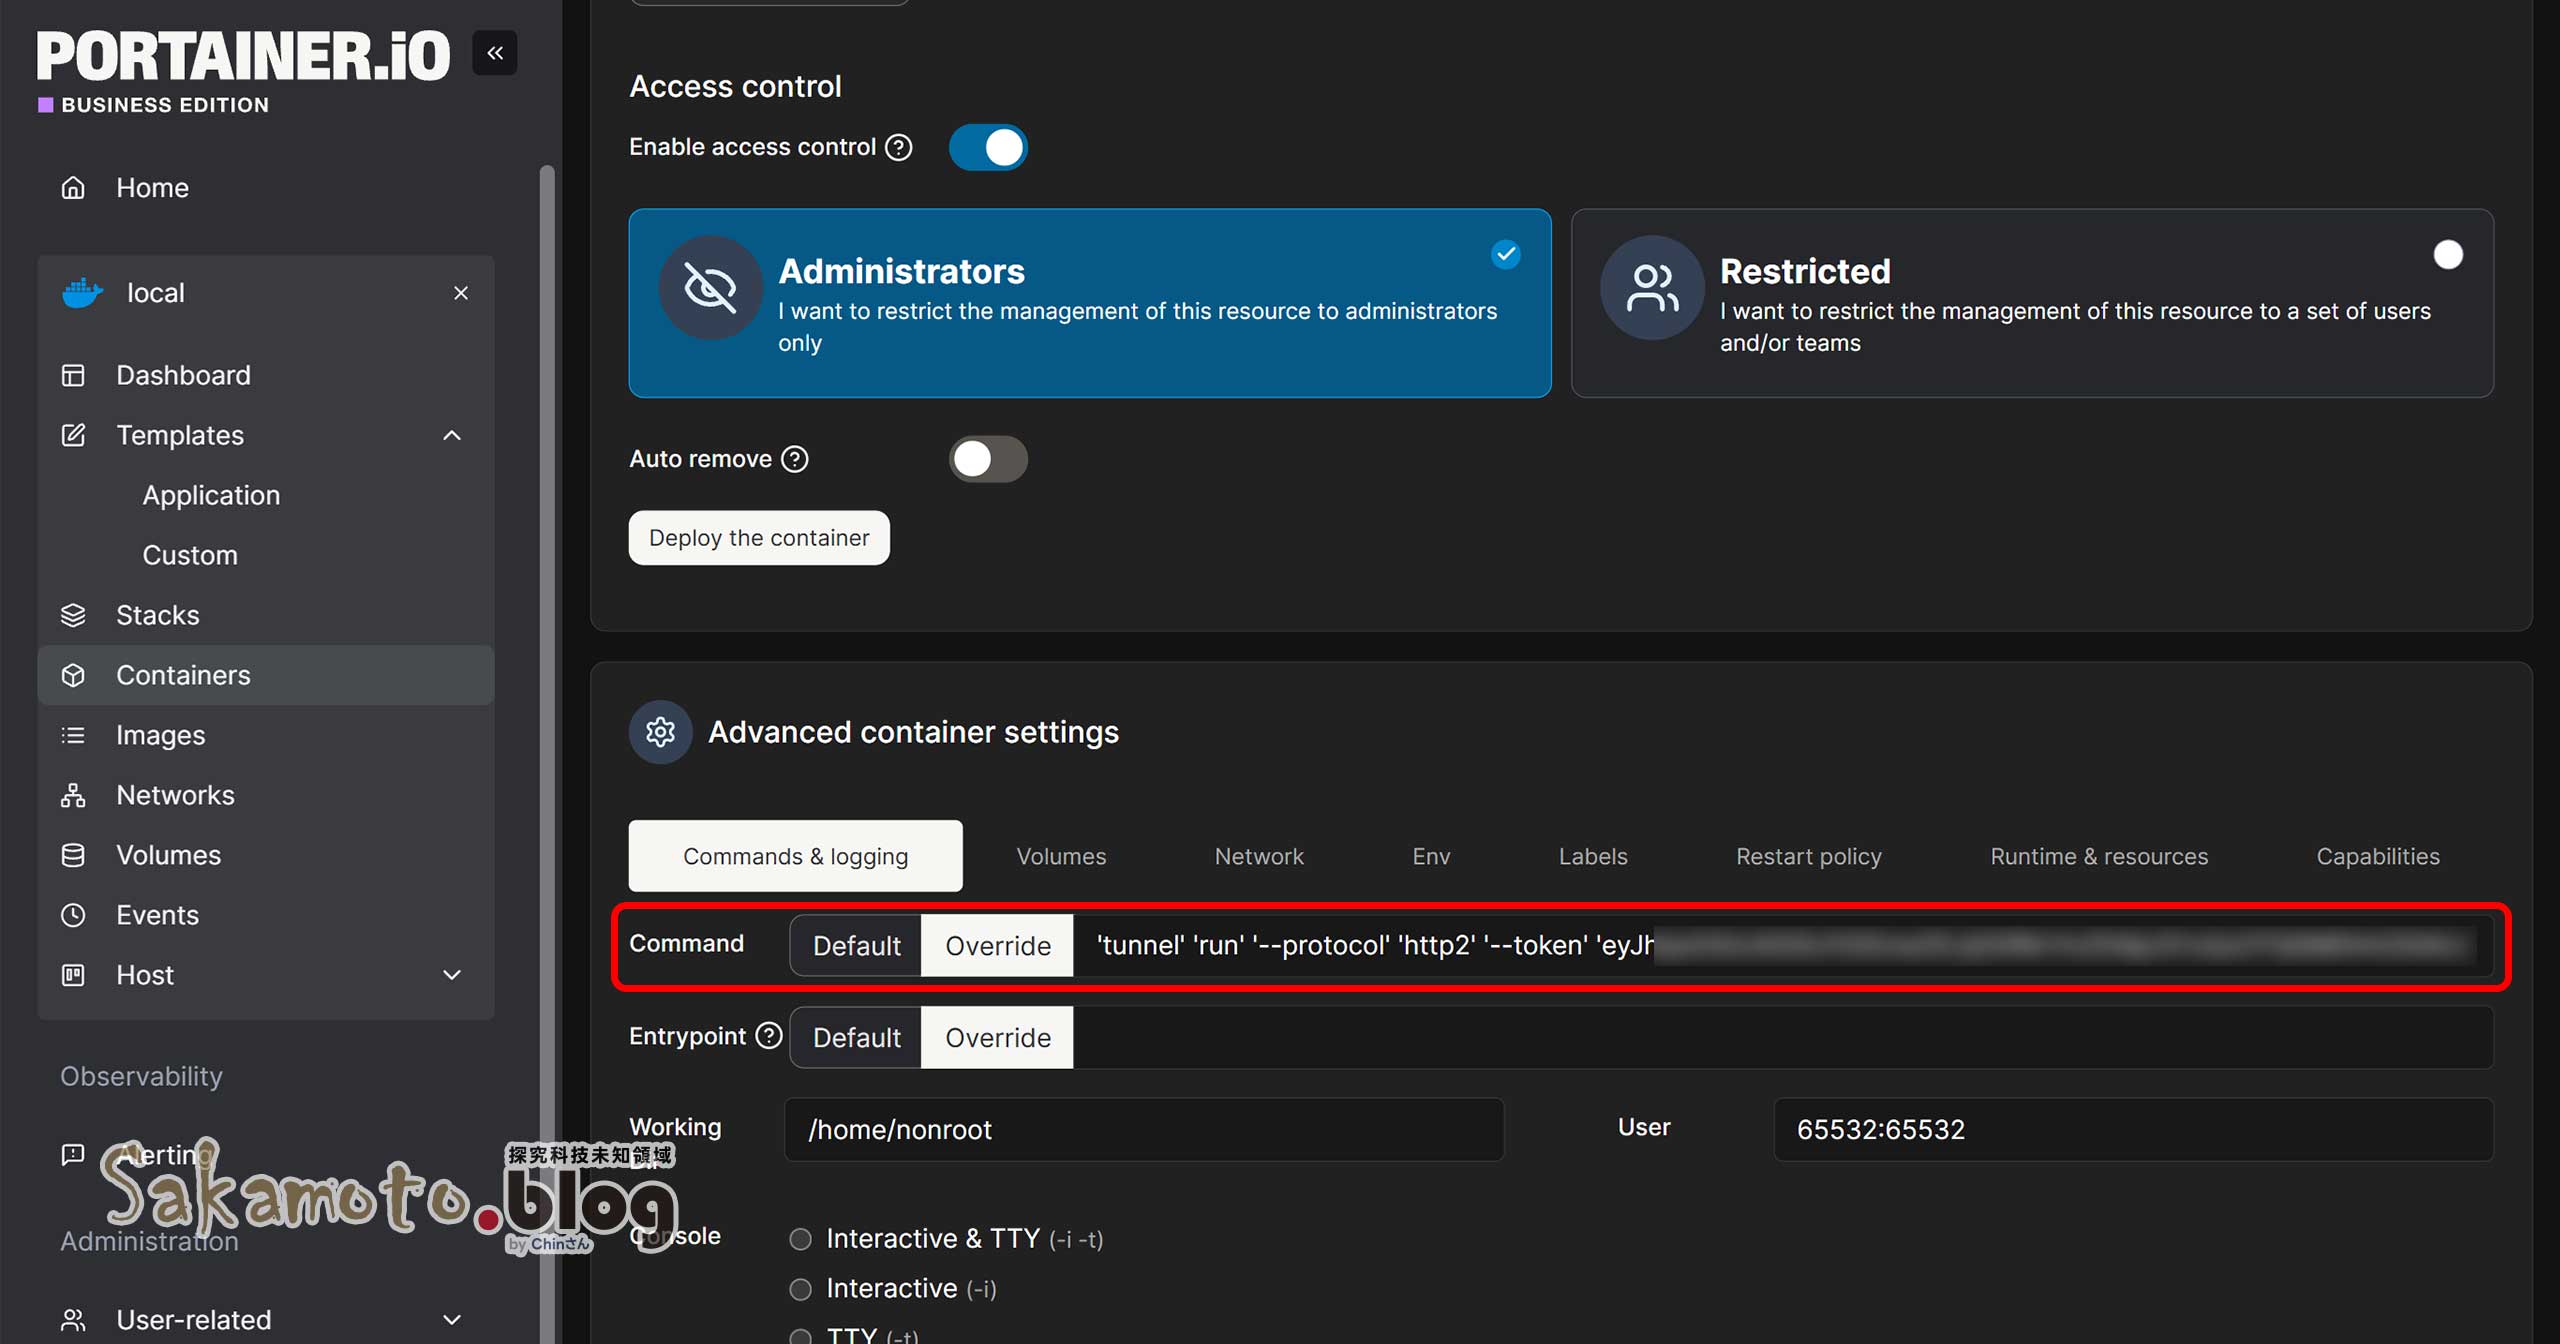
Task: Disable the Enable access control toggle
Action: click(988, 147)
